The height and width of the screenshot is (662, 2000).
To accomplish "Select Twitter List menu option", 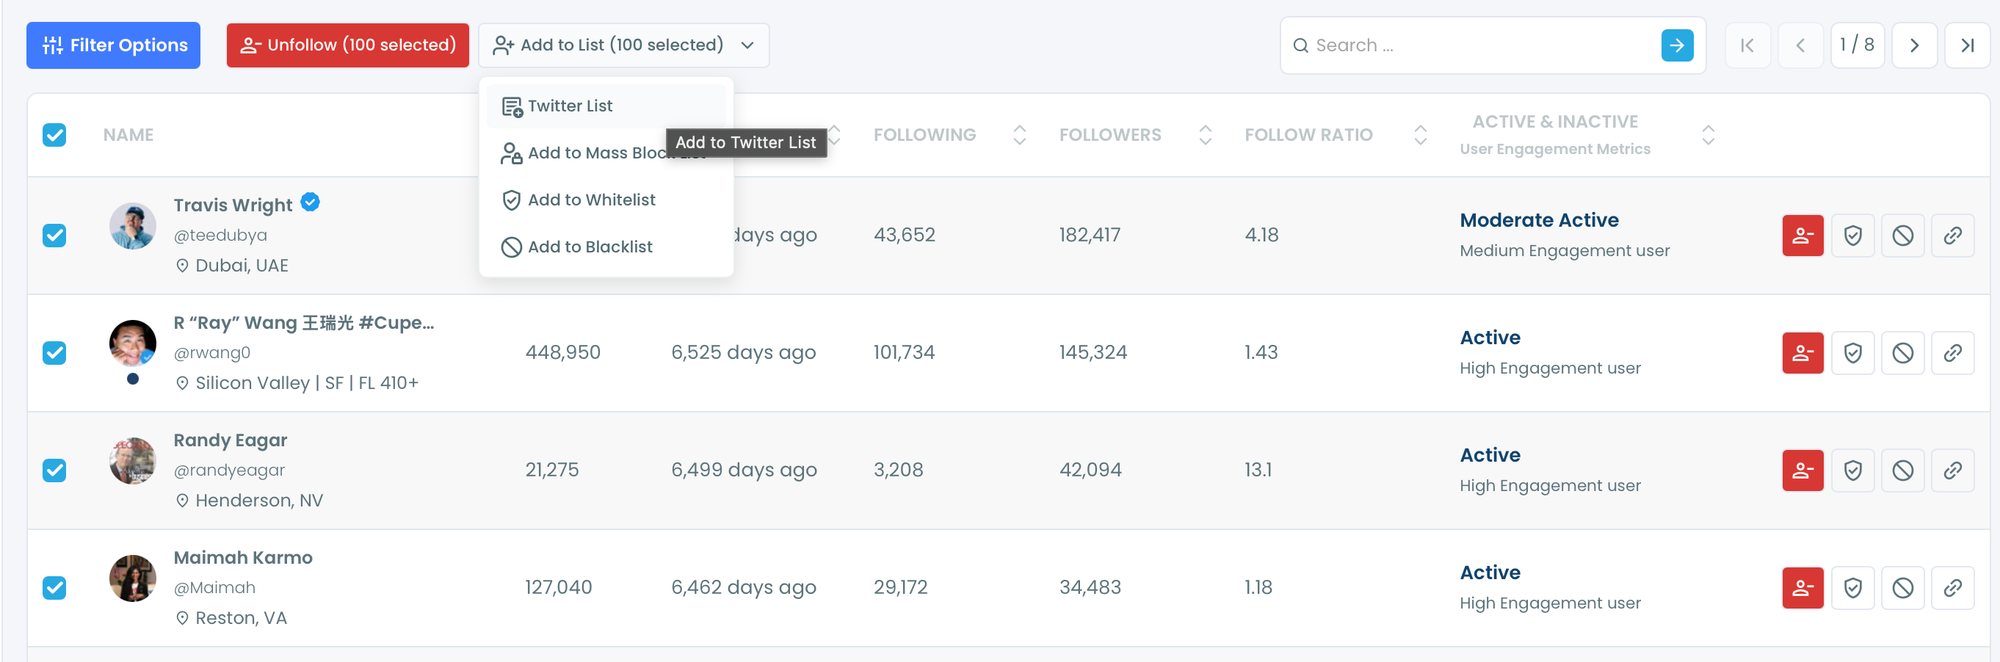I will tap(570, 106).
